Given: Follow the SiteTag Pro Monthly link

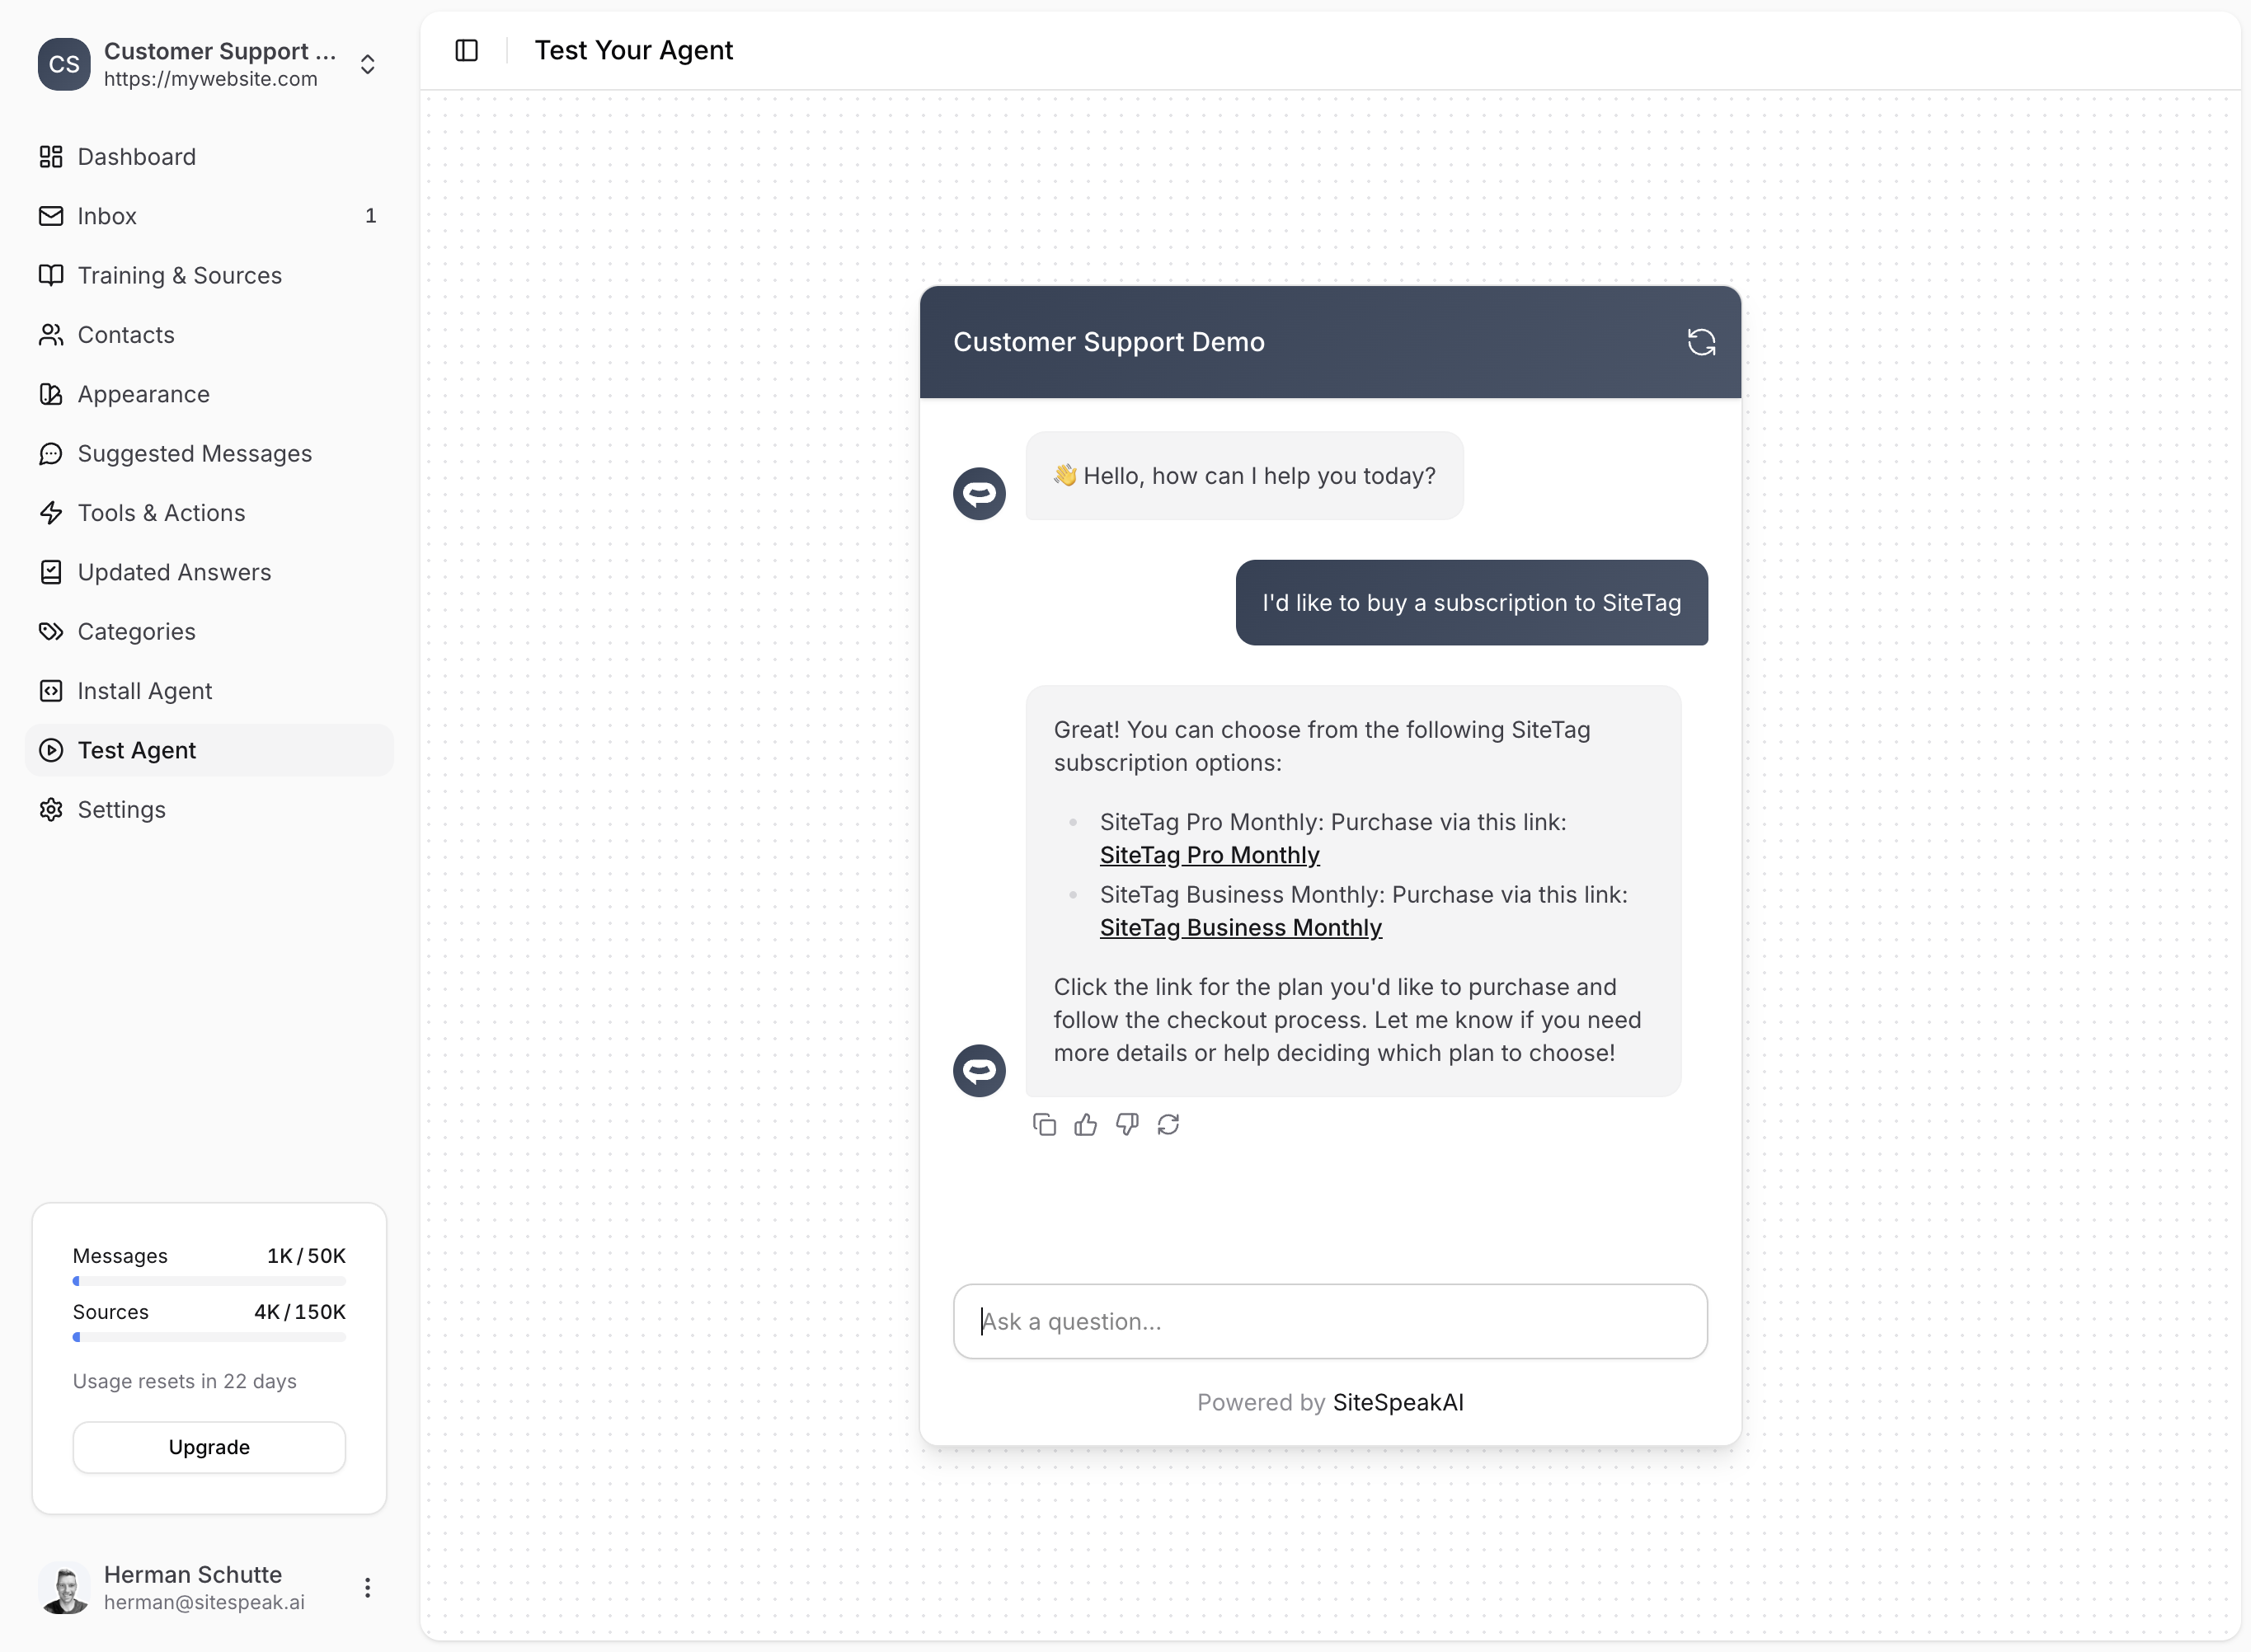Looking at the screenshot, I should click(x=1209, y=856).
